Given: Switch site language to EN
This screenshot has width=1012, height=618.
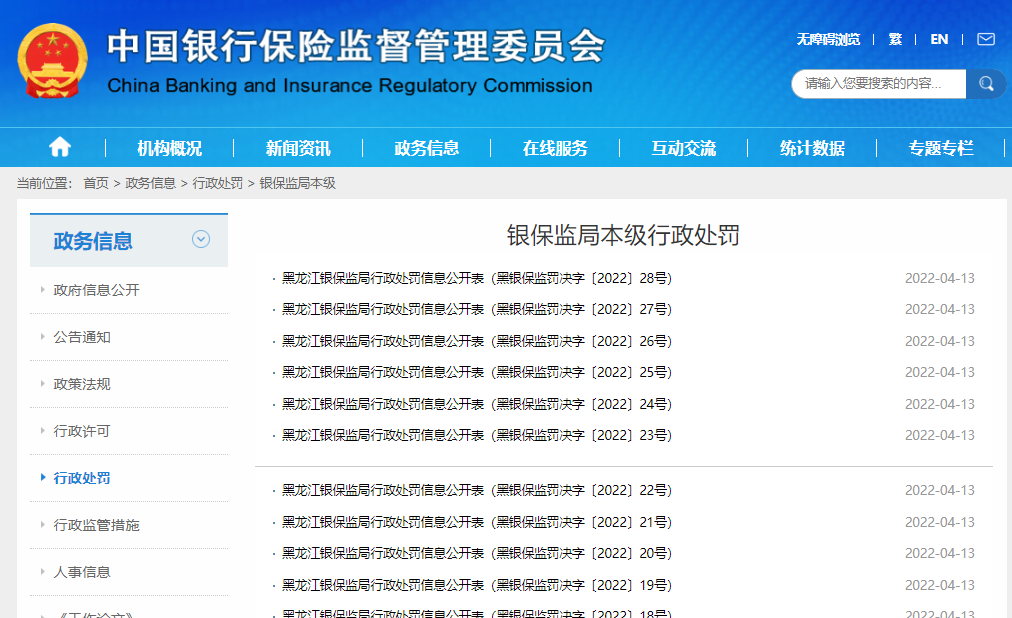Looking at the screenshot, I should pyautogui.click(x=939, y=39).
